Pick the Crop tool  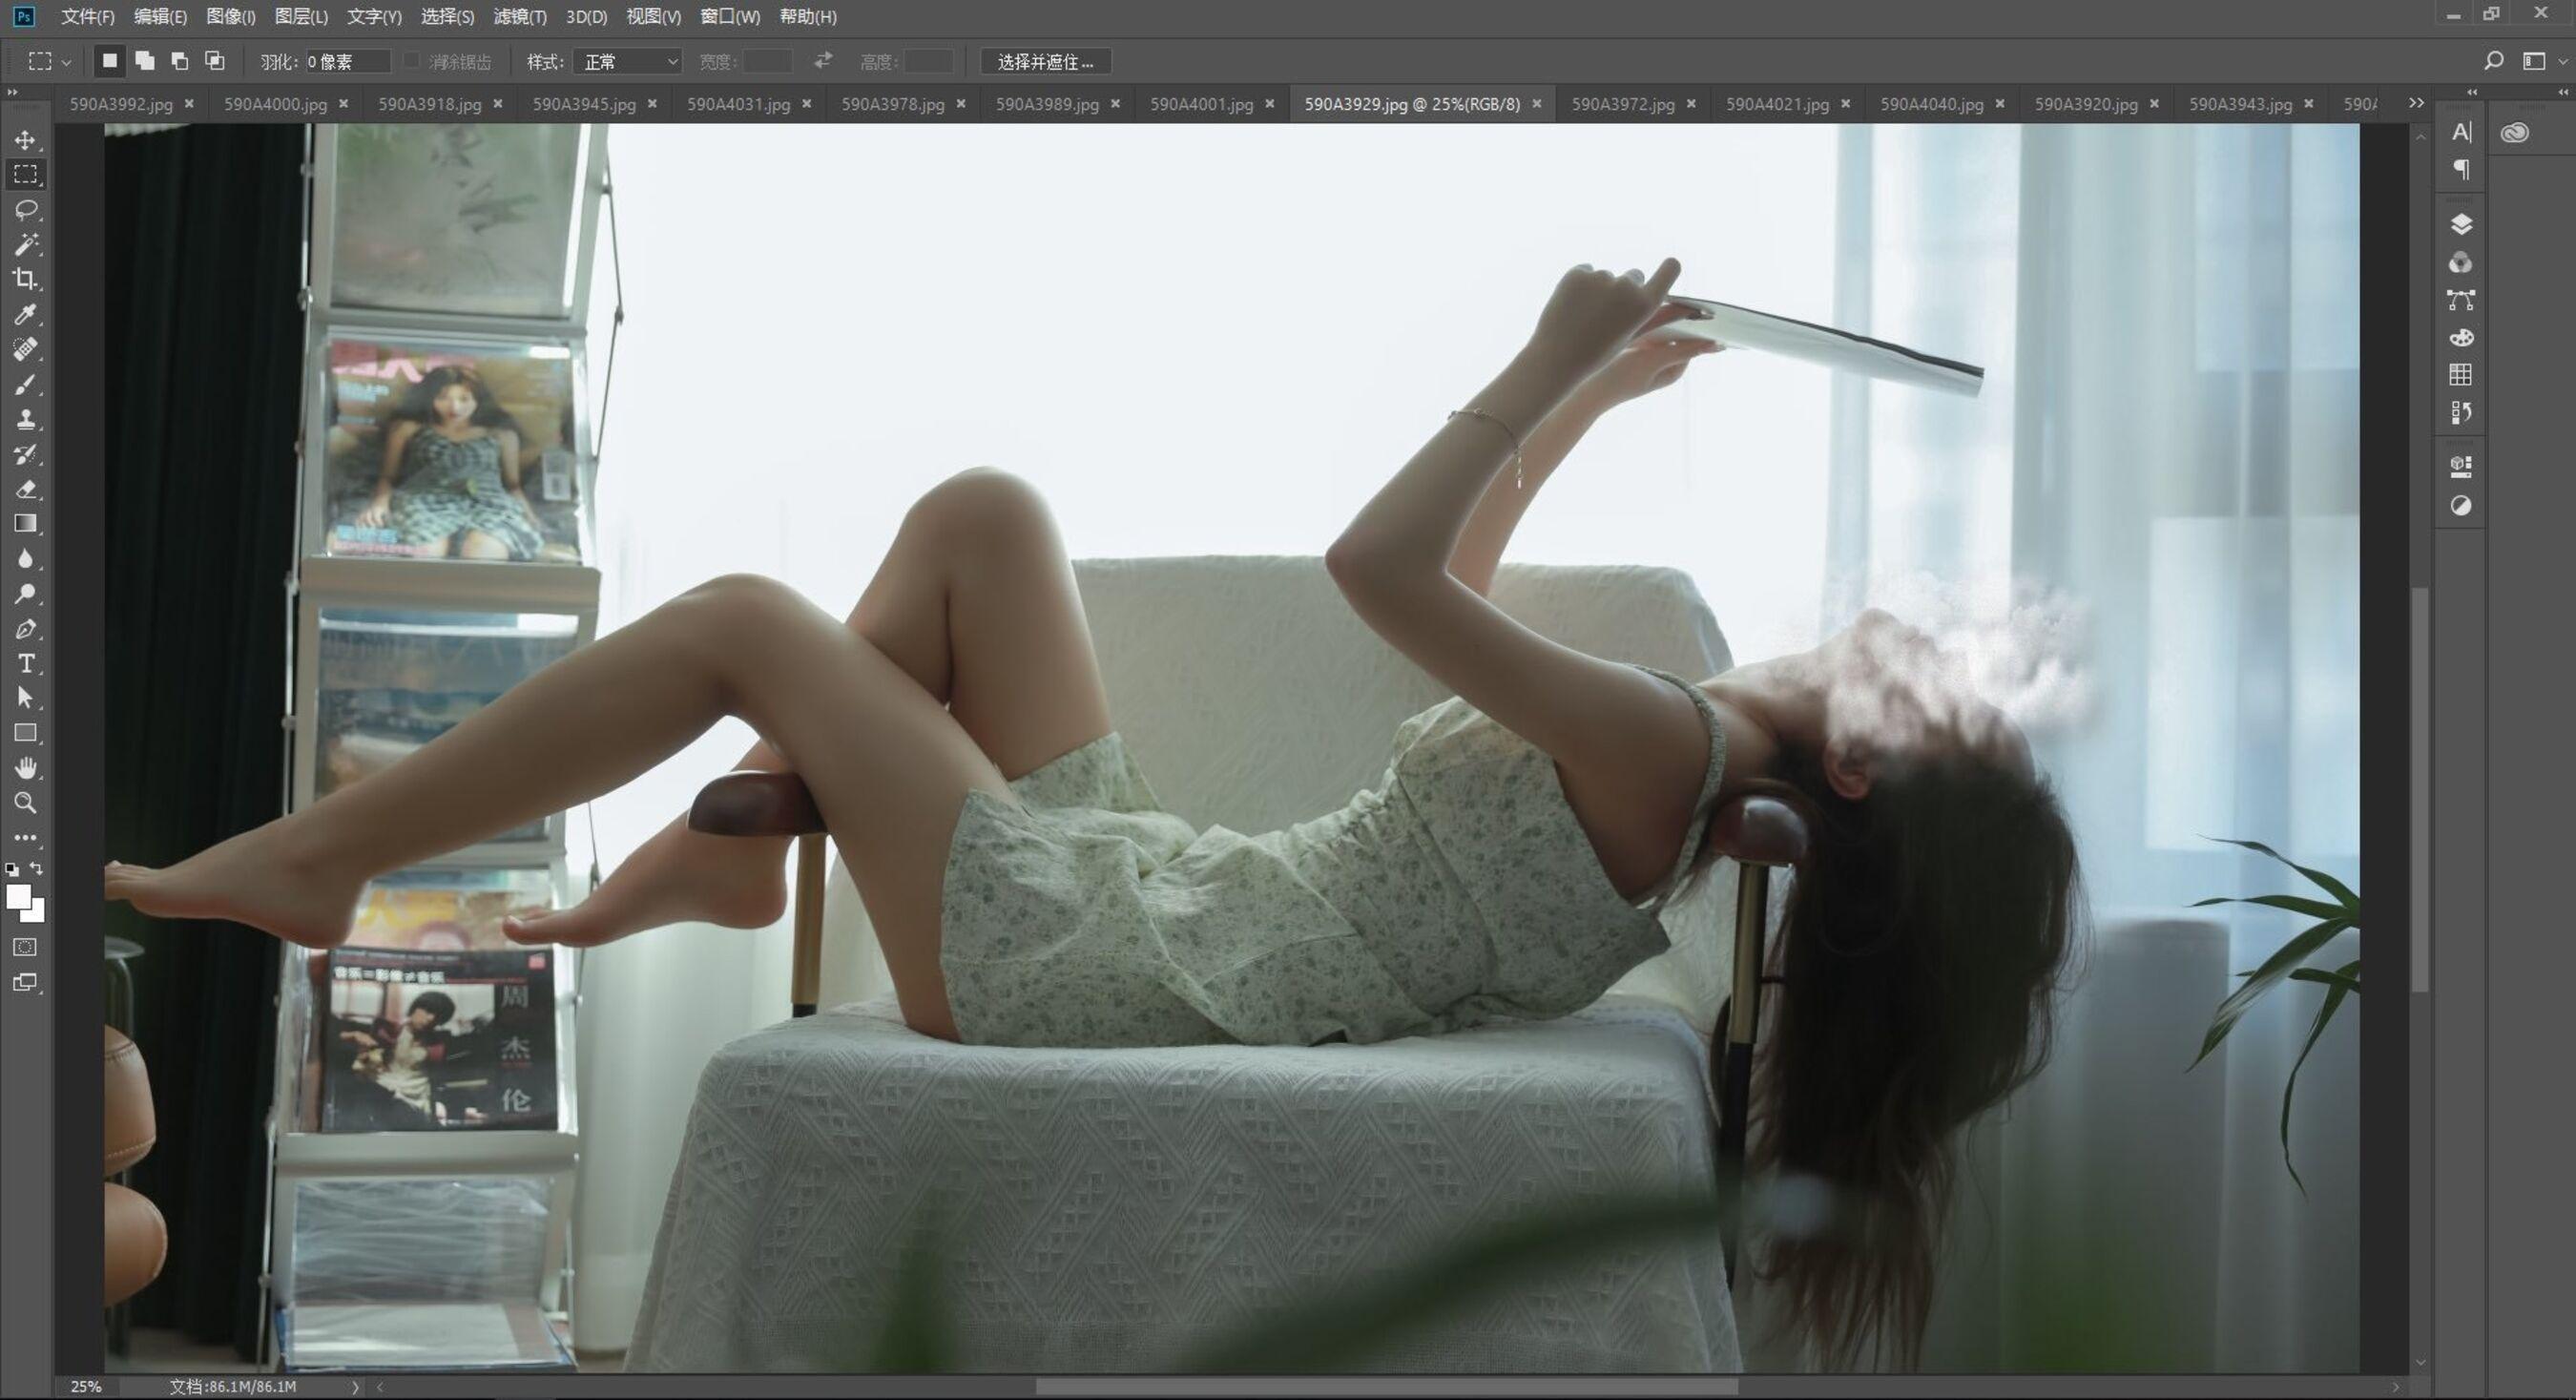[x=26, y=279]
